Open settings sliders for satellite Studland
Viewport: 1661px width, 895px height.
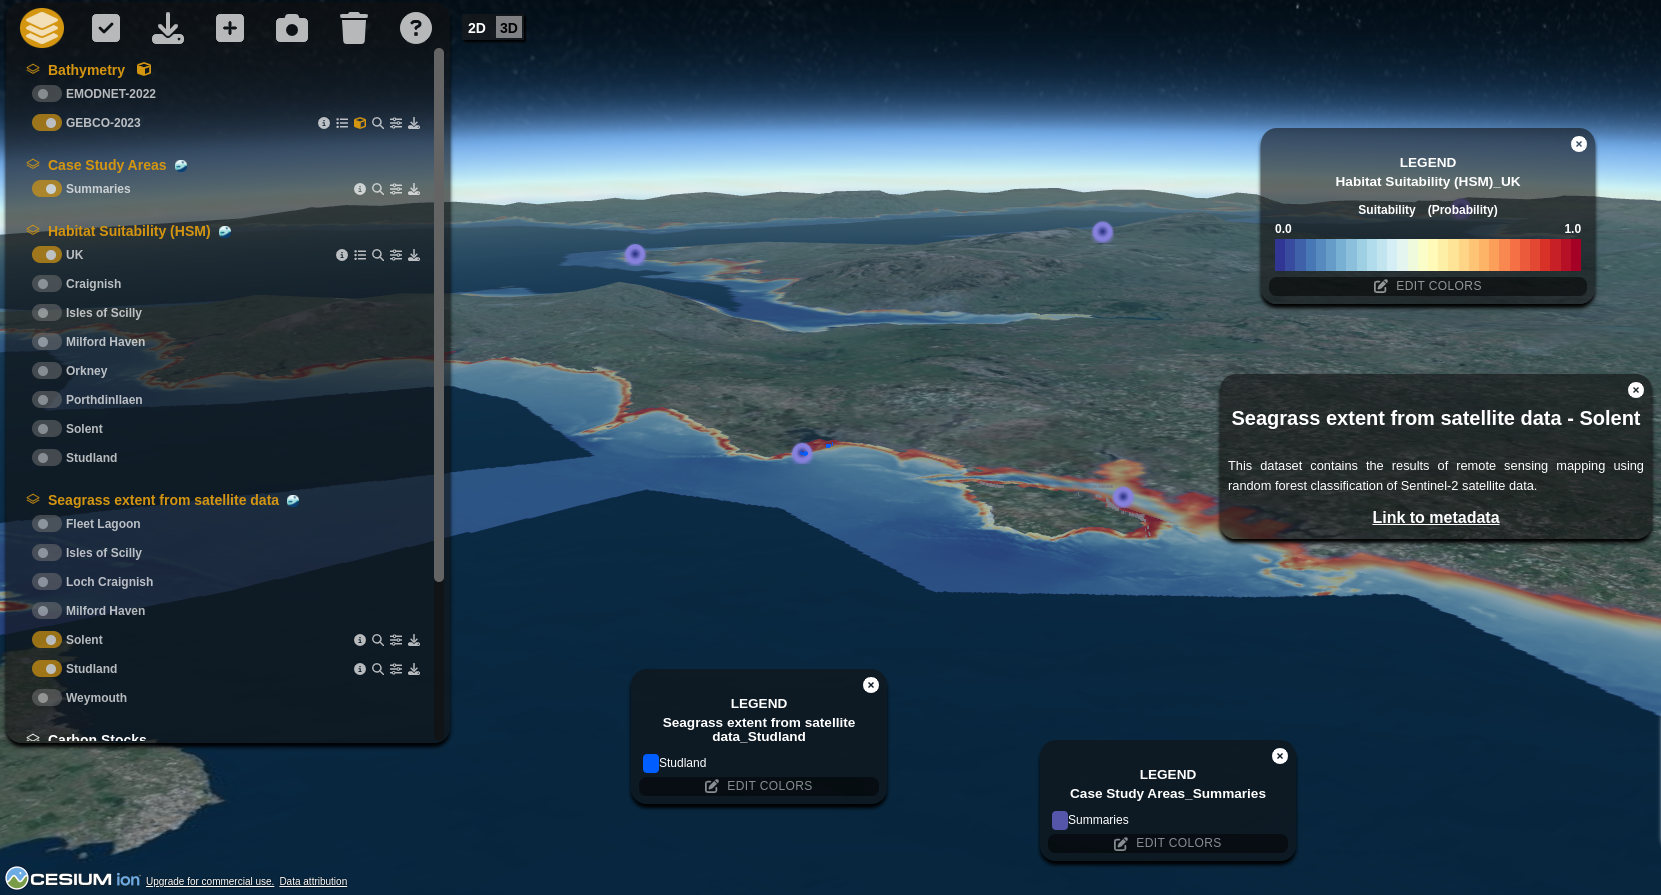(396, 669)
